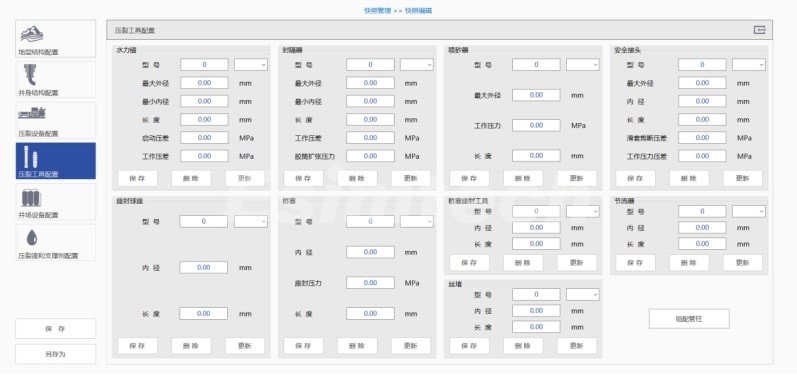Viewport: 797px width, 375px height.
Task: Click 喷砂器 最大外径 field
Action: pos(536,95)
